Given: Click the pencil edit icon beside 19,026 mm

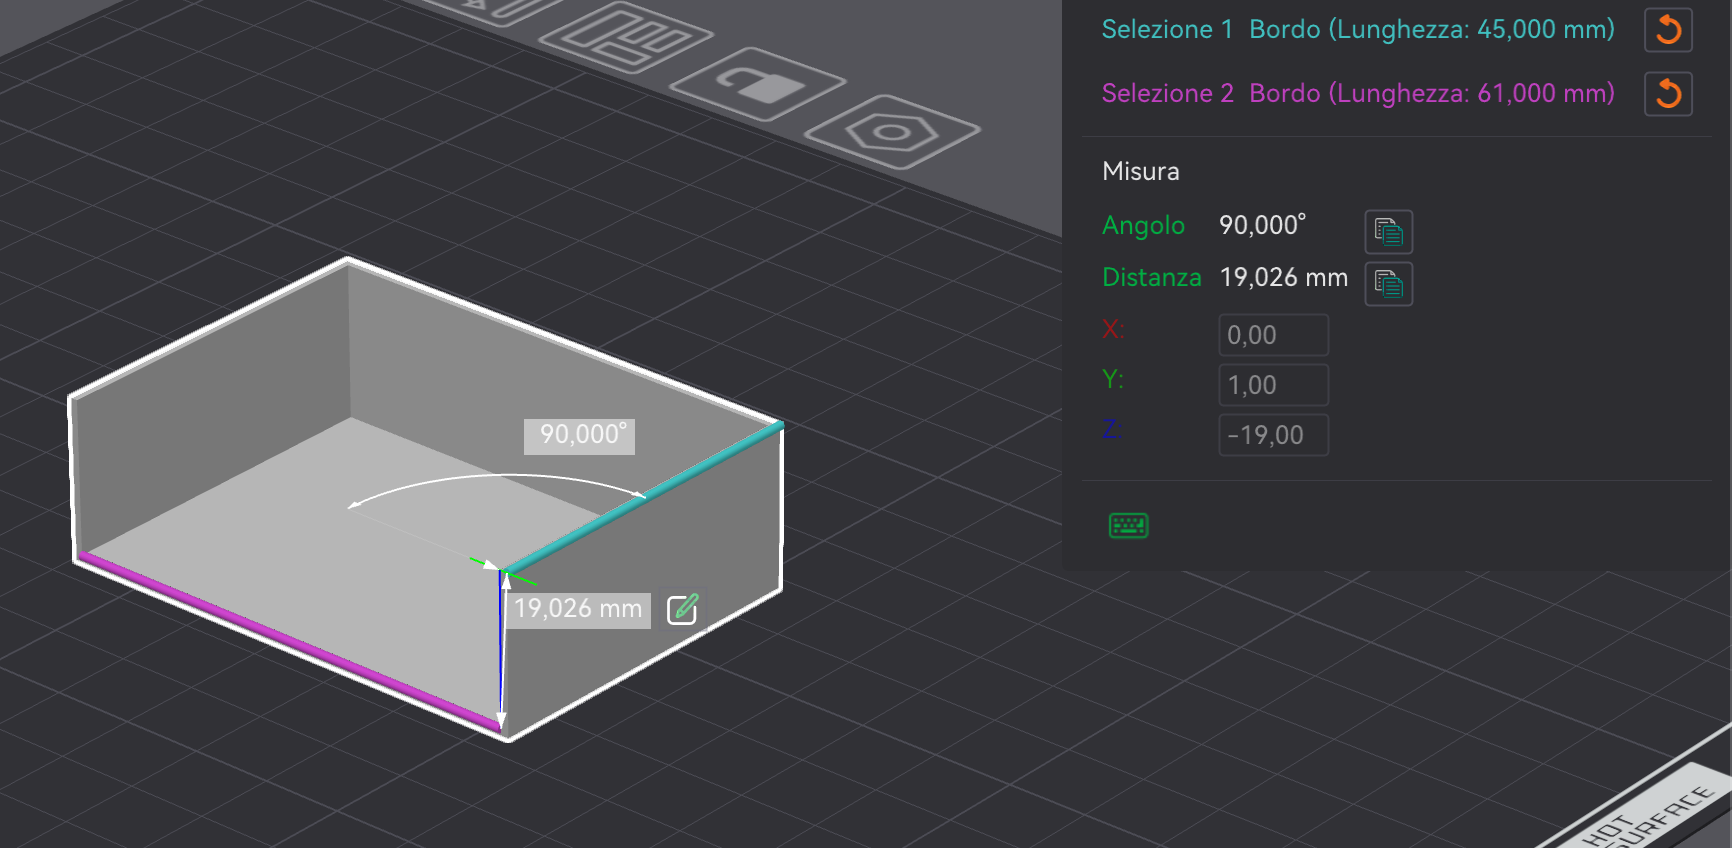Looking at the screenshot, I should point(682,608).
